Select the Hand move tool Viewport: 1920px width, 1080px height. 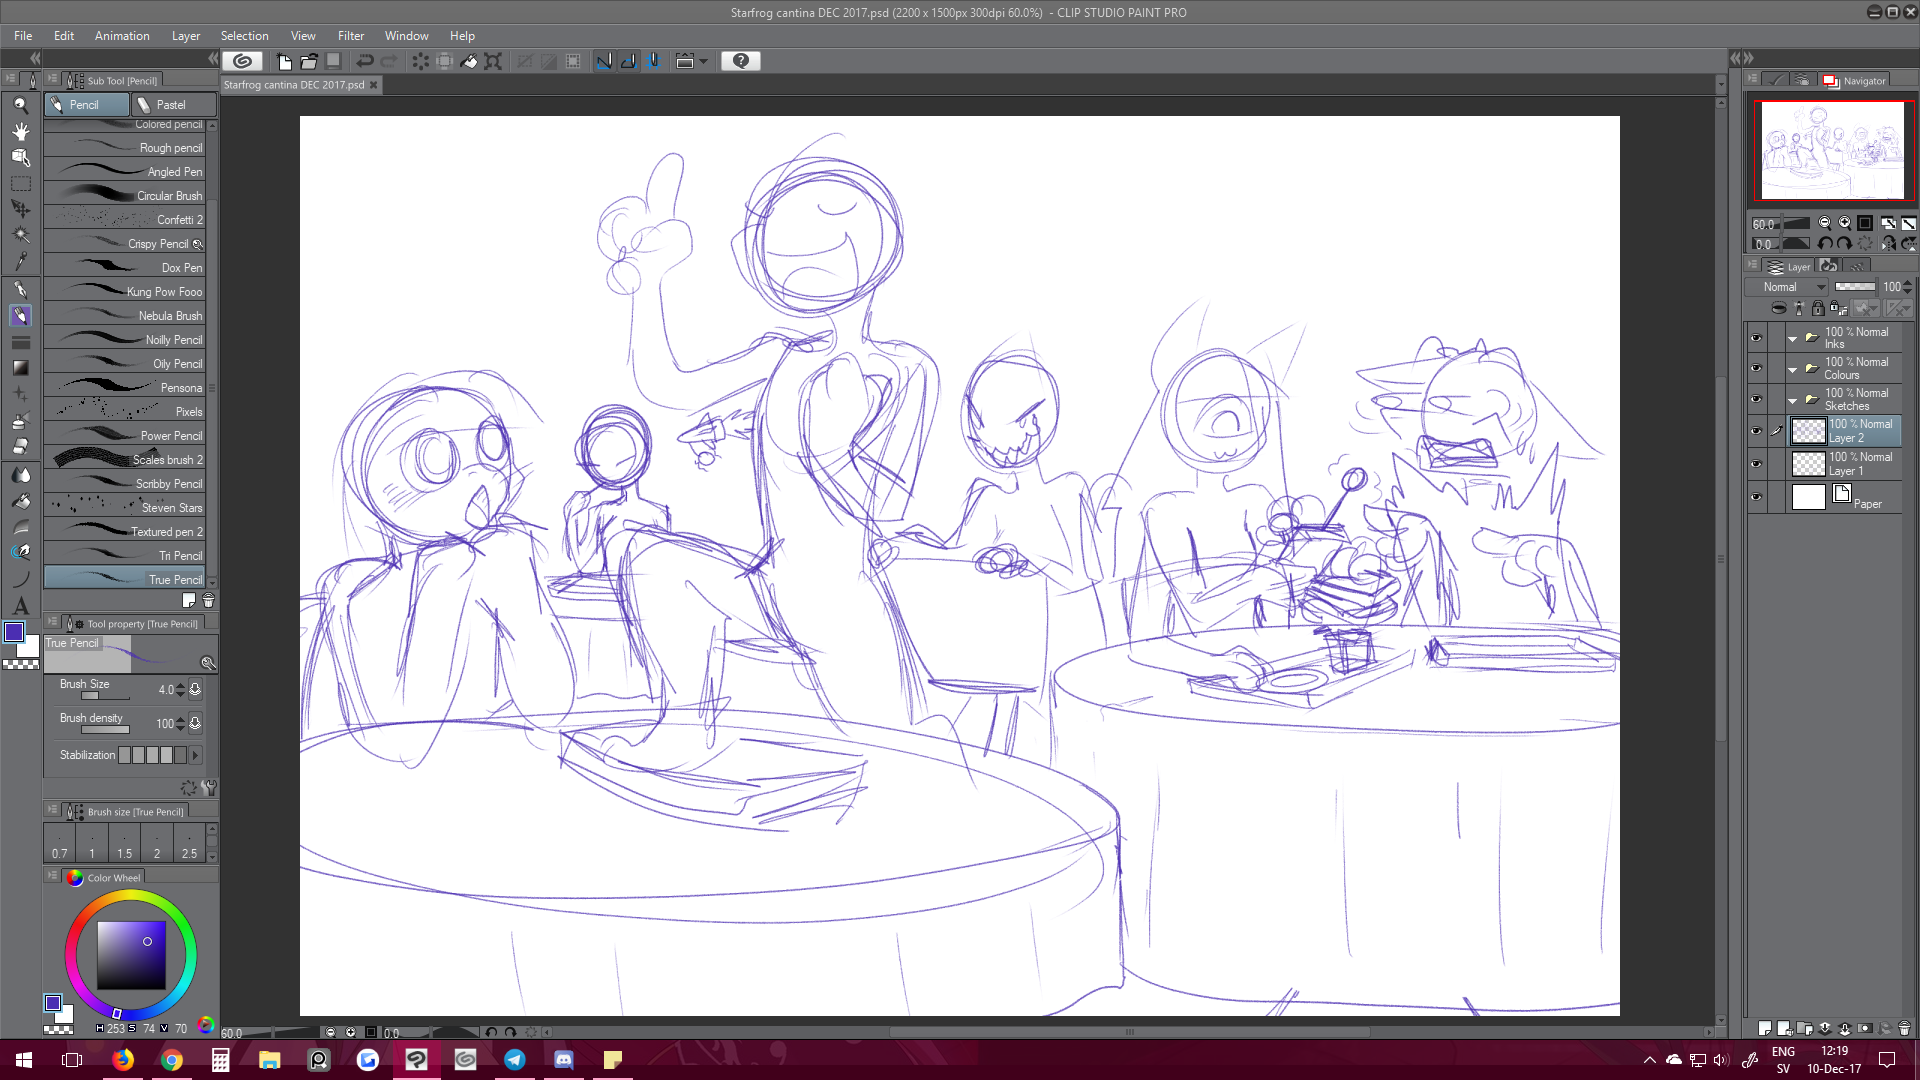click(20, 131)
